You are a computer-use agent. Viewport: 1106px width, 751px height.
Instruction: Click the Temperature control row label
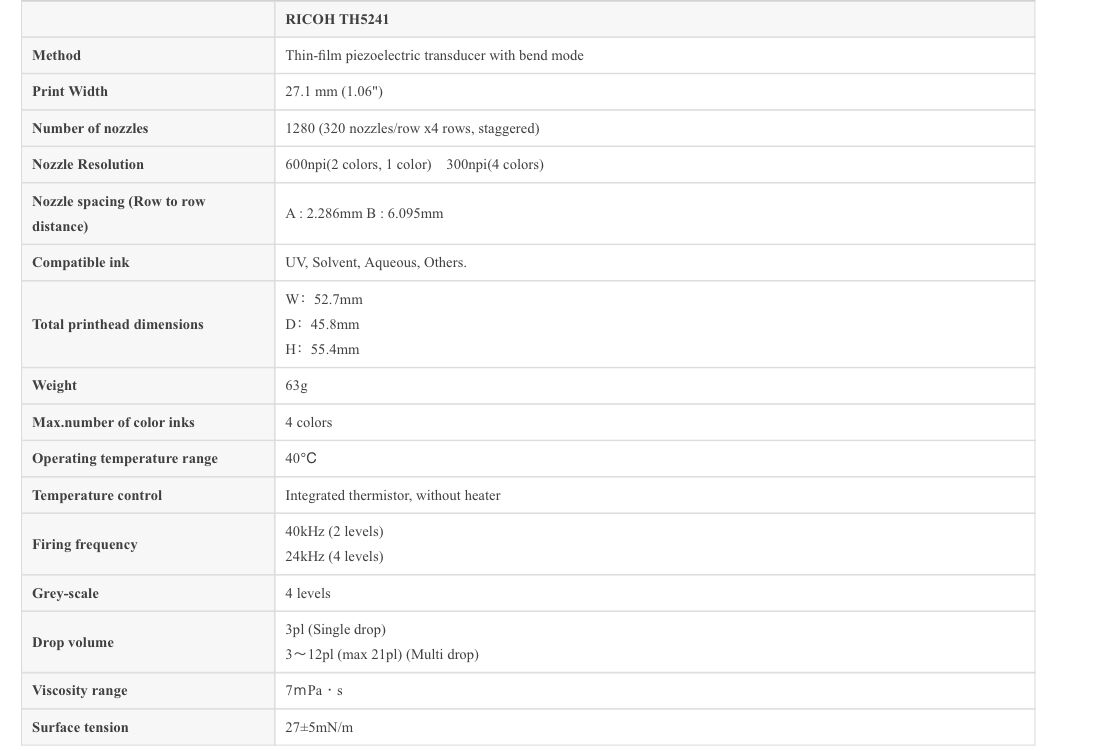(x=97, y=496)
